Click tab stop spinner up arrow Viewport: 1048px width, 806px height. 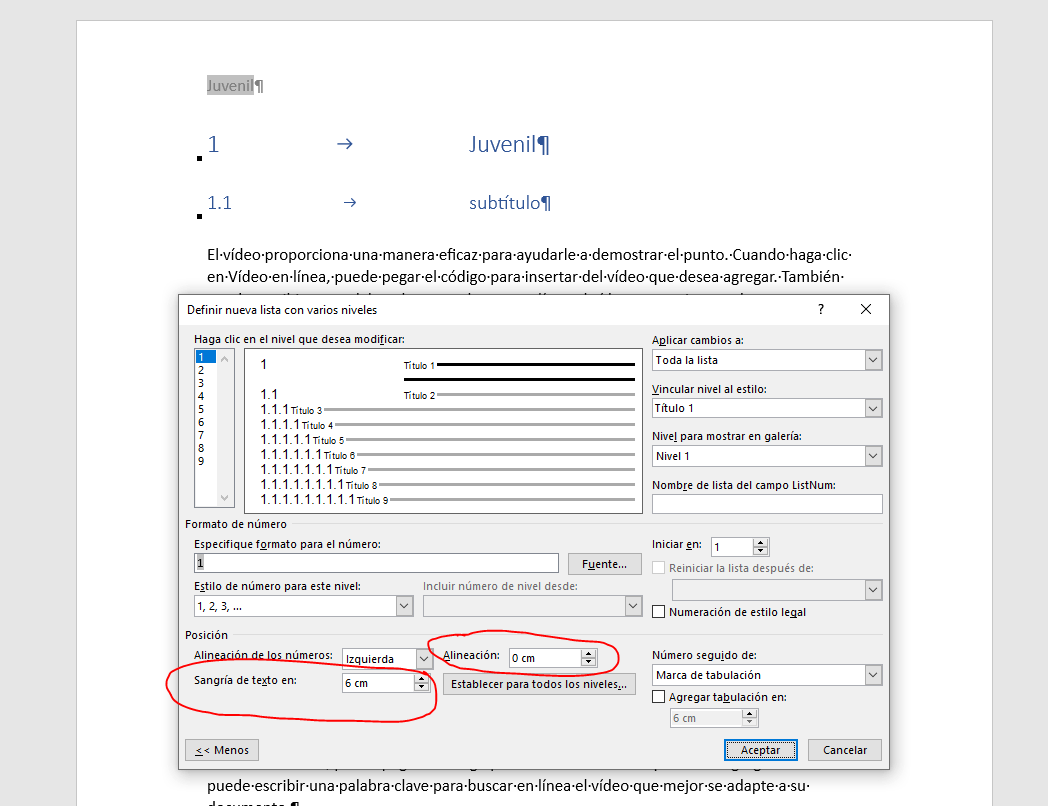(750, 714)
